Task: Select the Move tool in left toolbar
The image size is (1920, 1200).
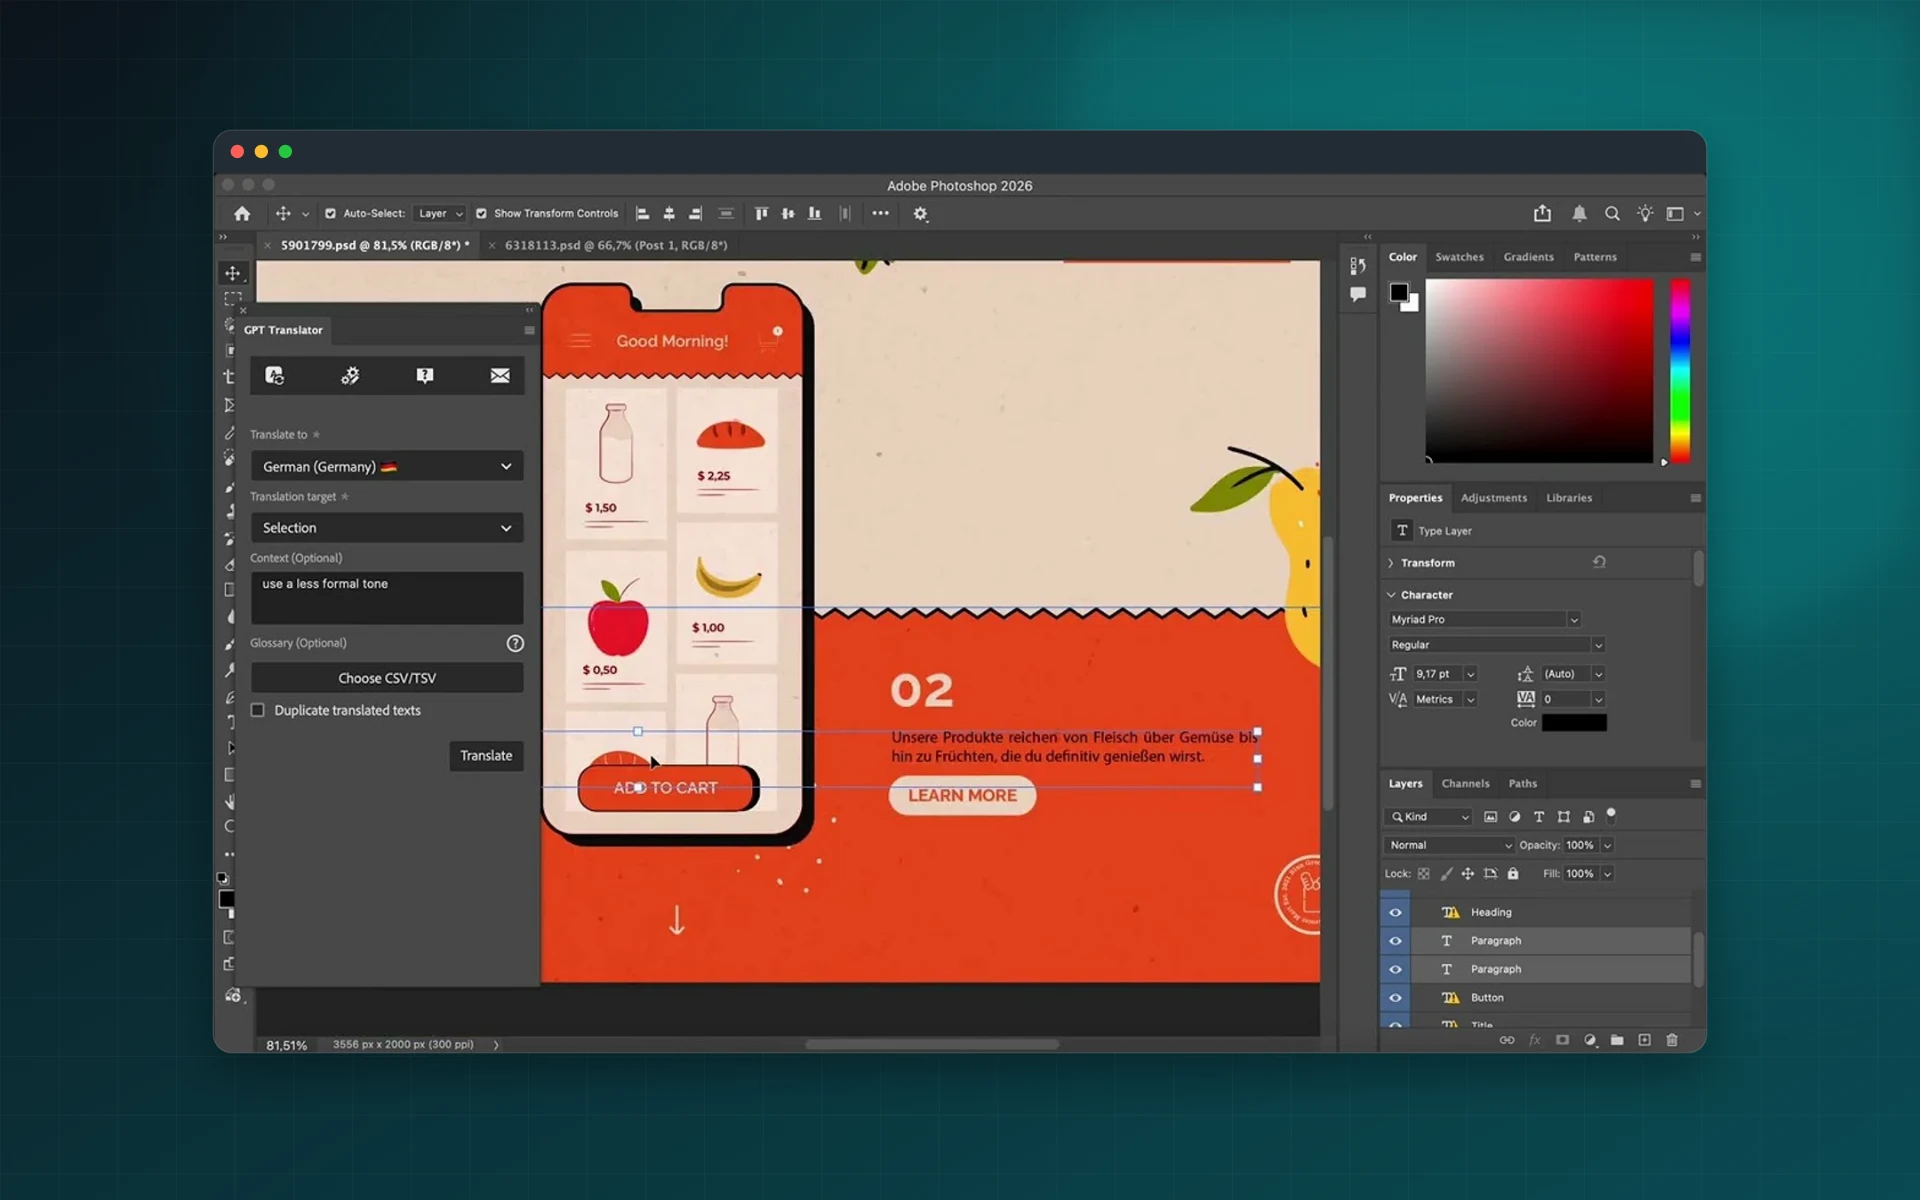Action: [x=232, y=273]
